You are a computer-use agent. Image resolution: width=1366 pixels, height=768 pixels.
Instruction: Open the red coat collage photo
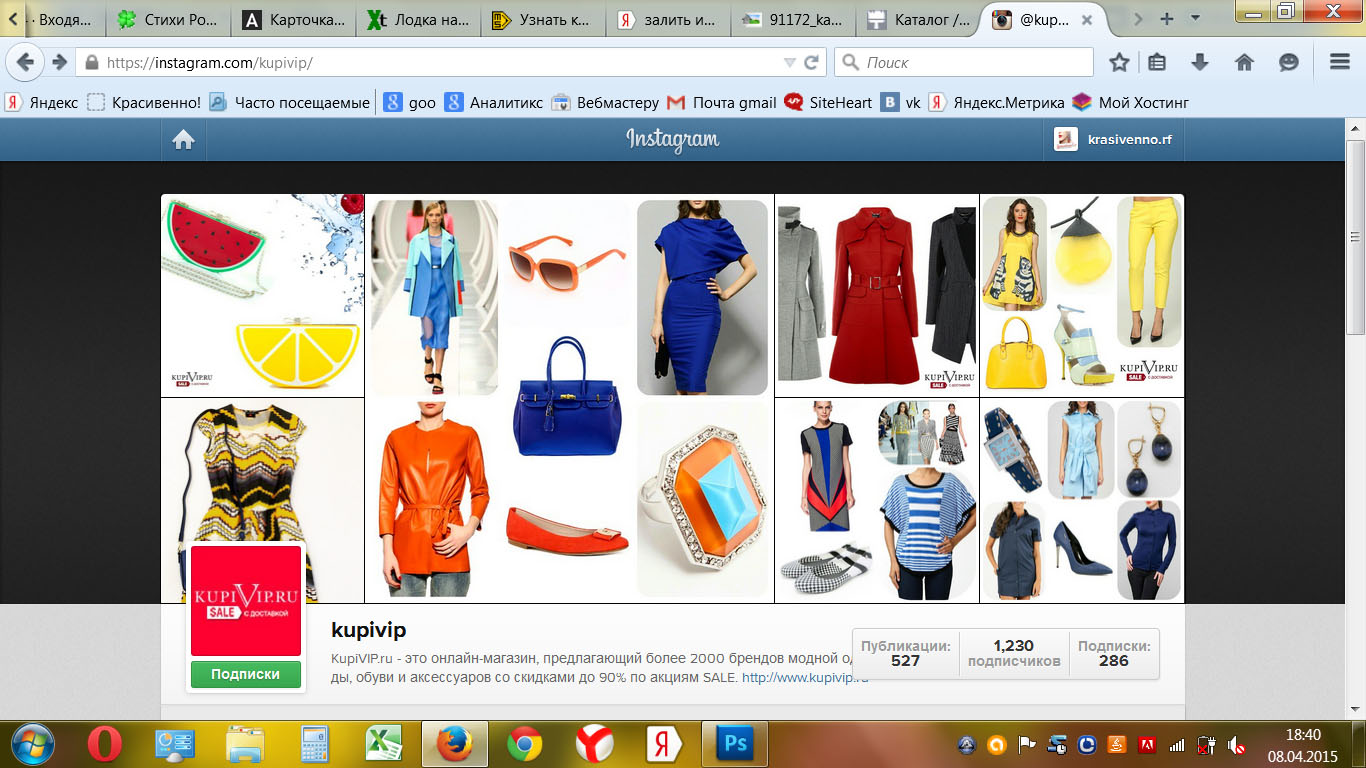point(877,296)
